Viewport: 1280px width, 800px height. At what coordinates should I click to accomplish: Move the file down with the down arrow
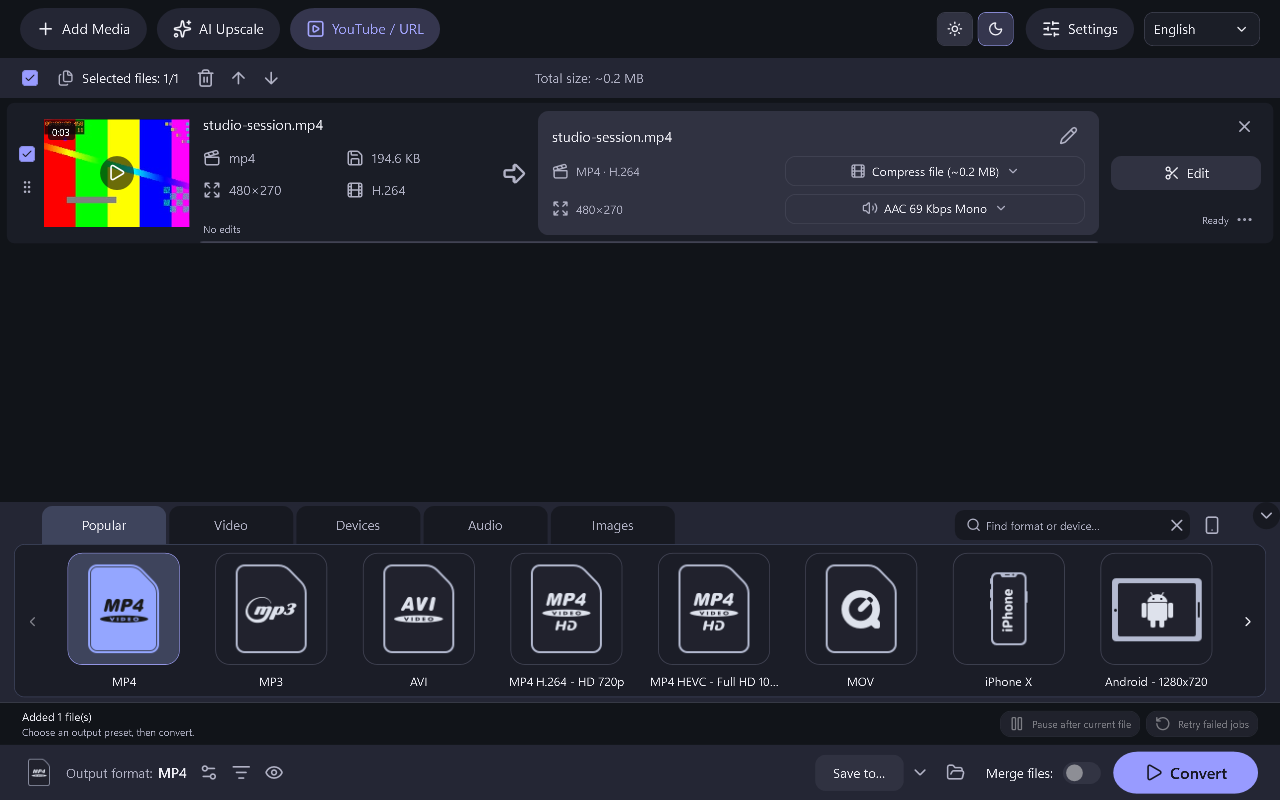[271, 78]
